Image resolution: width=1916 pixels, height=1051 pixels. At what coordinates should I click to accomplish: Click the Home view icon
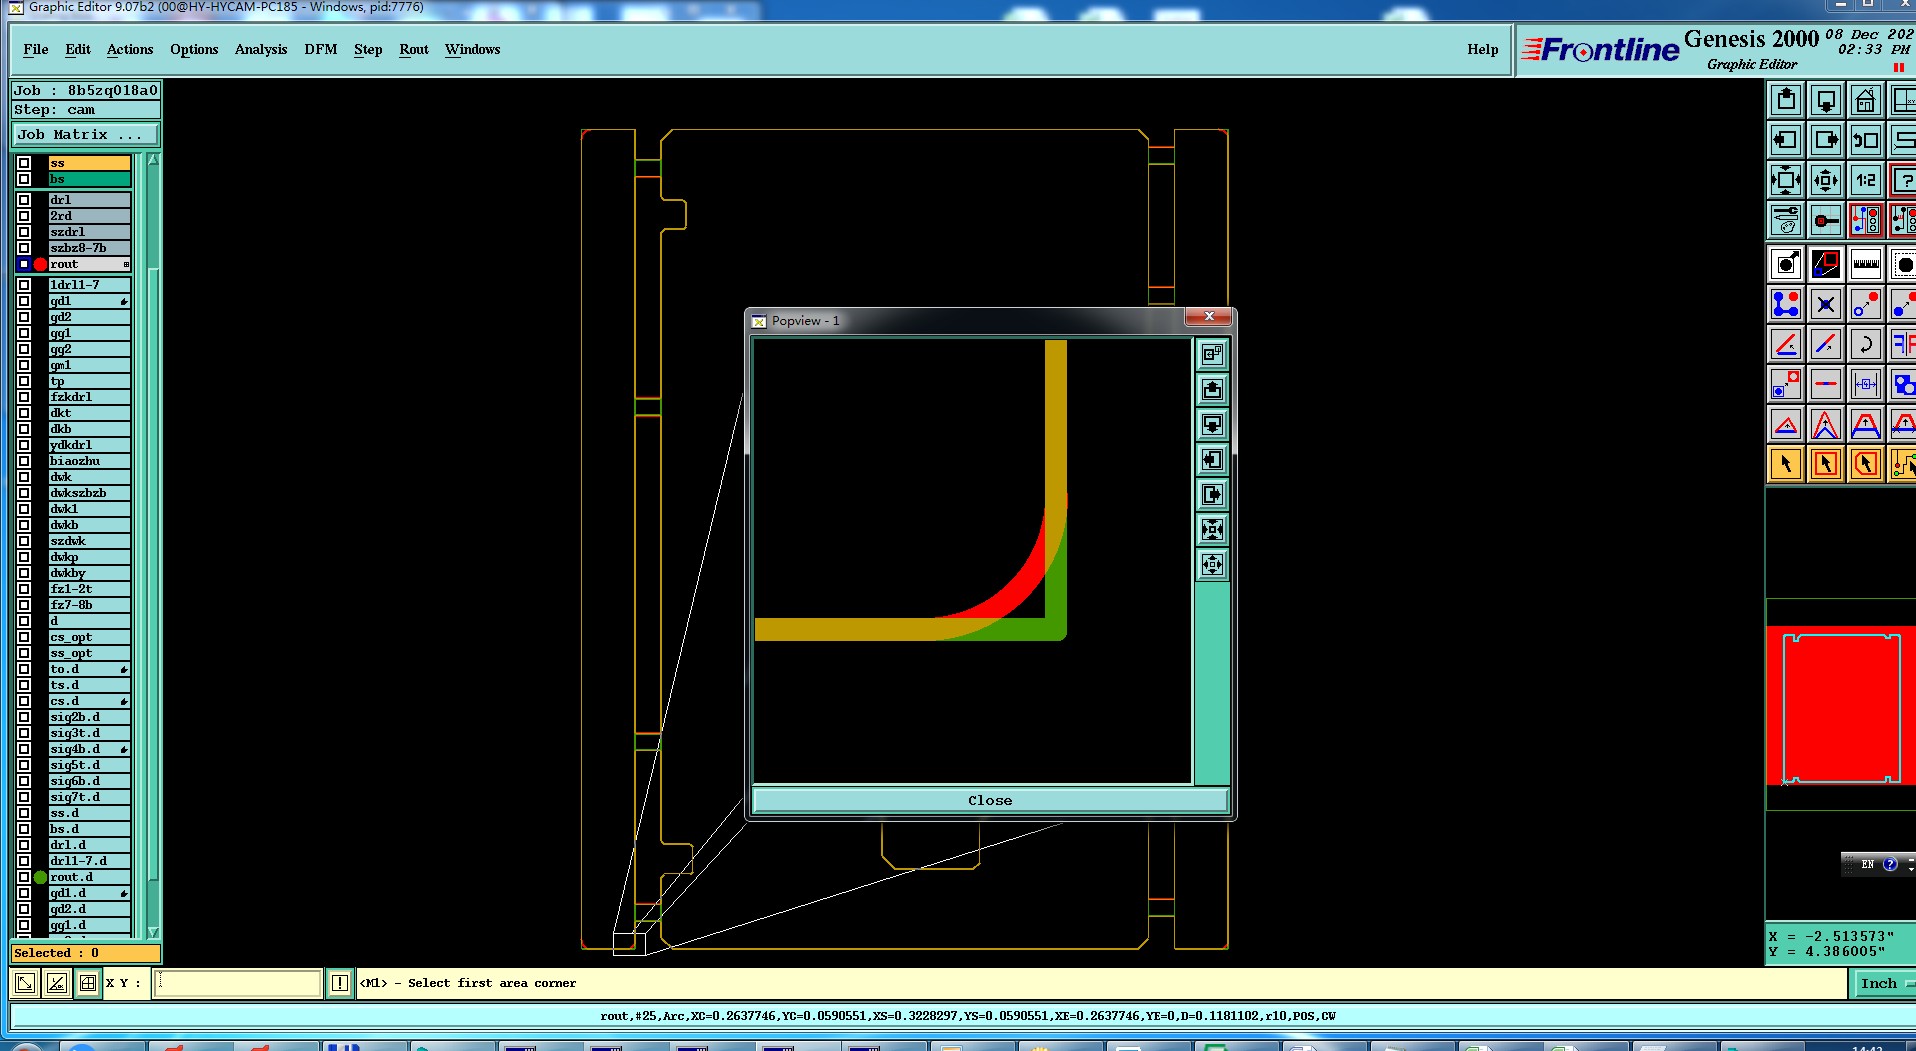(x=1866, y=100)
